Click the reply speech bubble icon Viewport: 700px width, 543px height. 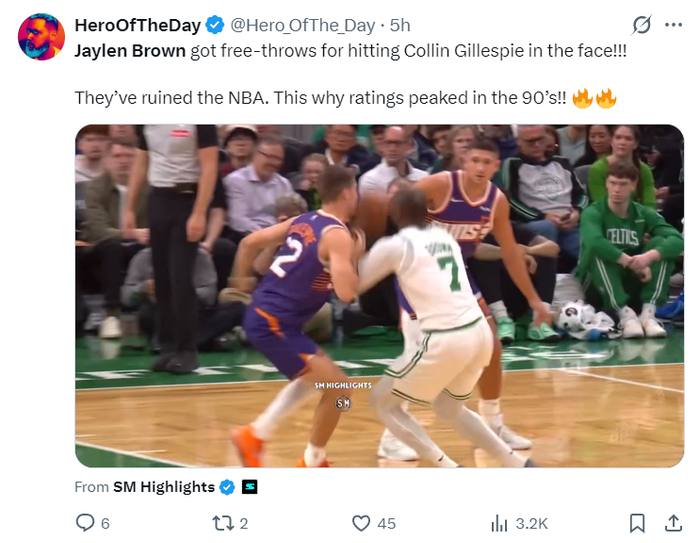pos(85,522)
